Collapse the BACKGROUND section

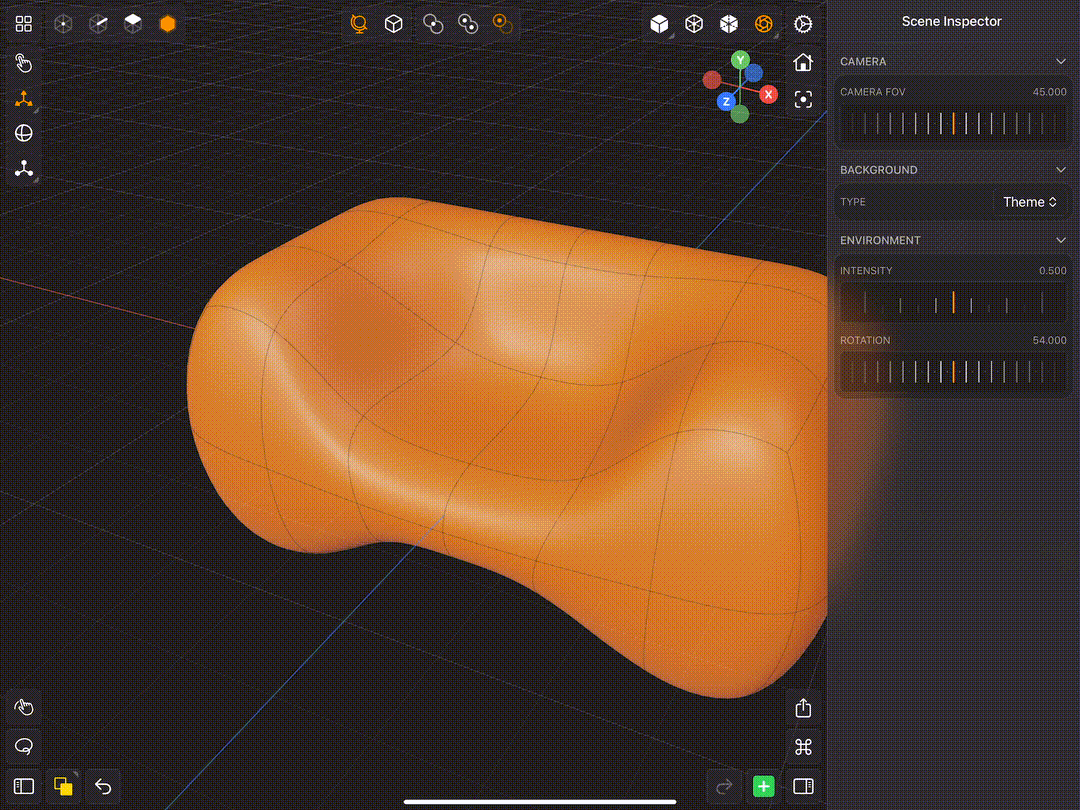tap(1061, 169)
